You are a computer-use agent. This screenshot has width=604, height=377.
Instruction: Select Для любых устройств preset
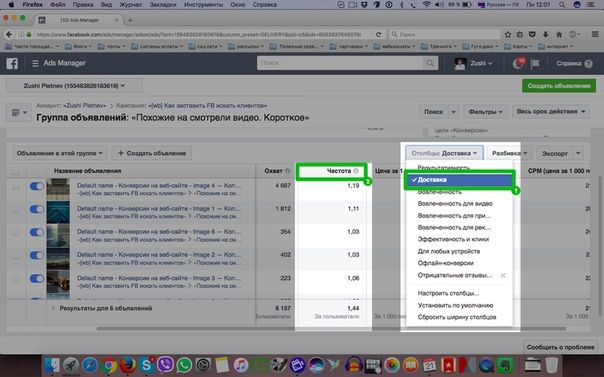pos(449,251)
